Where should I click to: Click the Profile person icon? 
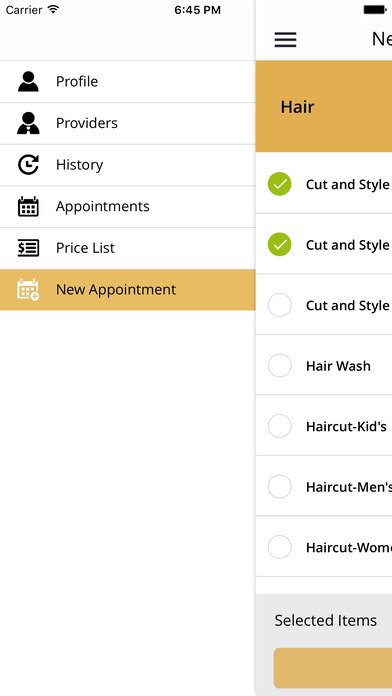[28, 81]
